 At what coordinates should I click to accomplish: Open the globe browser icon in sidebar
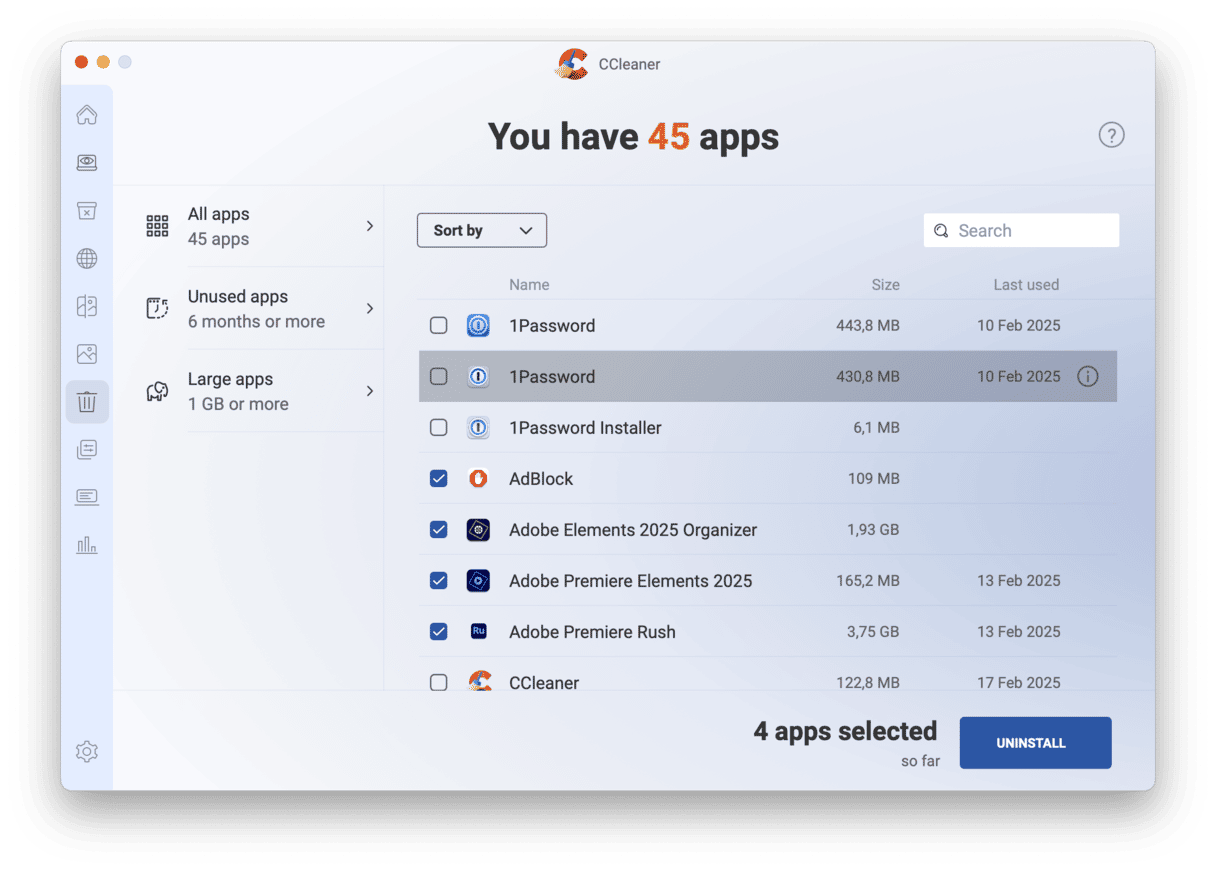point(87,259)
